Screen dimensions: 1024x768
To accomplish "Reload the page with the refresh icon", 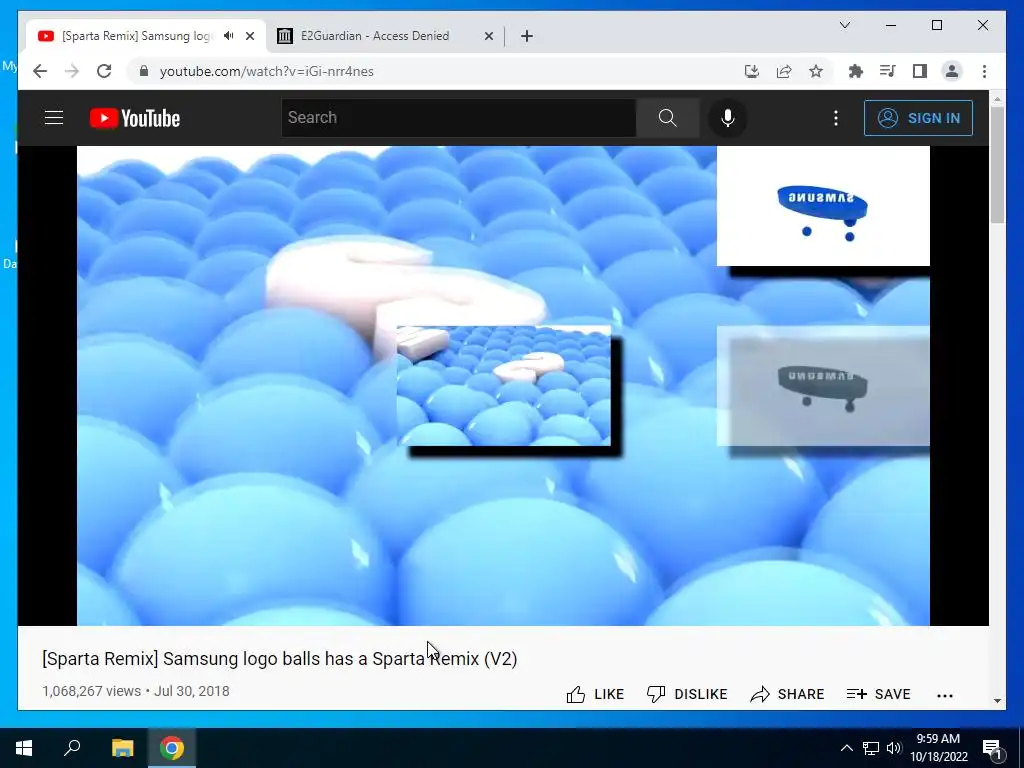I will click(104, 71).
